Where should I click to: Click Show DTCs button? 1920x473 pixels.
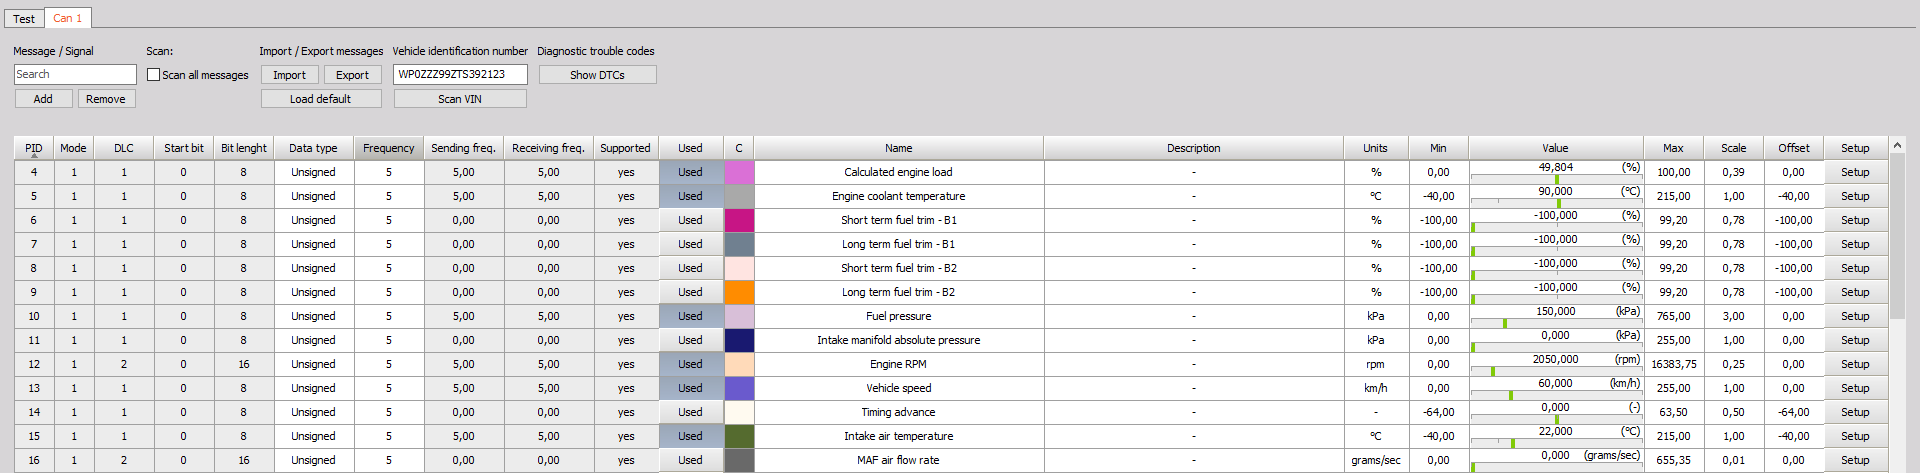coord(598,75)
